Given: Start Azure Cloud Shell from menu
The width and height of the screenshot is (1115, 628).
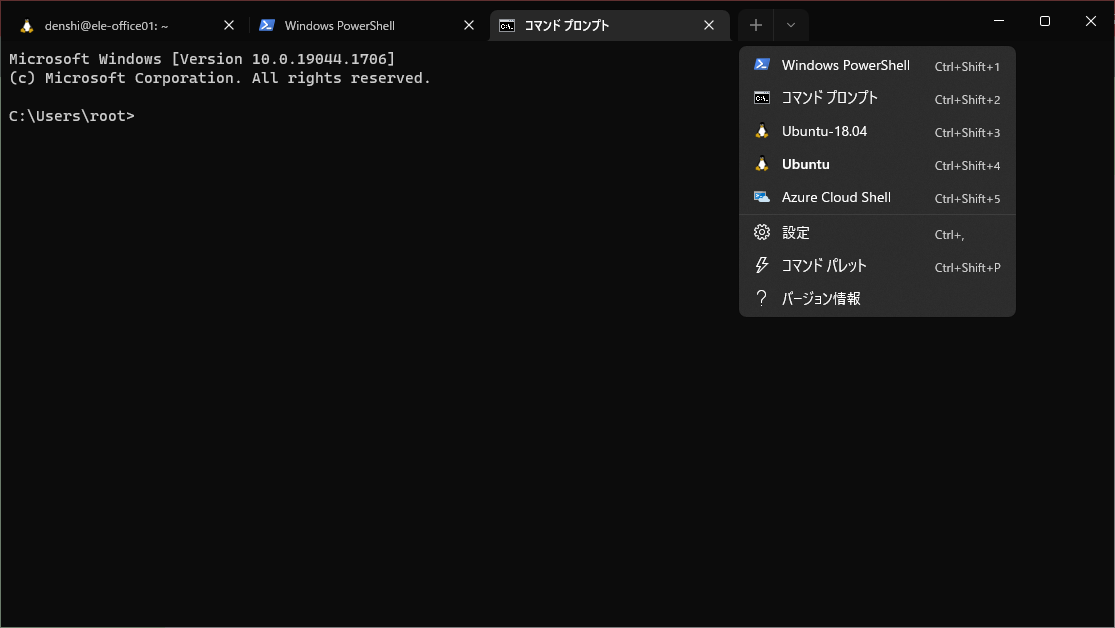Looking at the screenshot, I should (877, 198).
